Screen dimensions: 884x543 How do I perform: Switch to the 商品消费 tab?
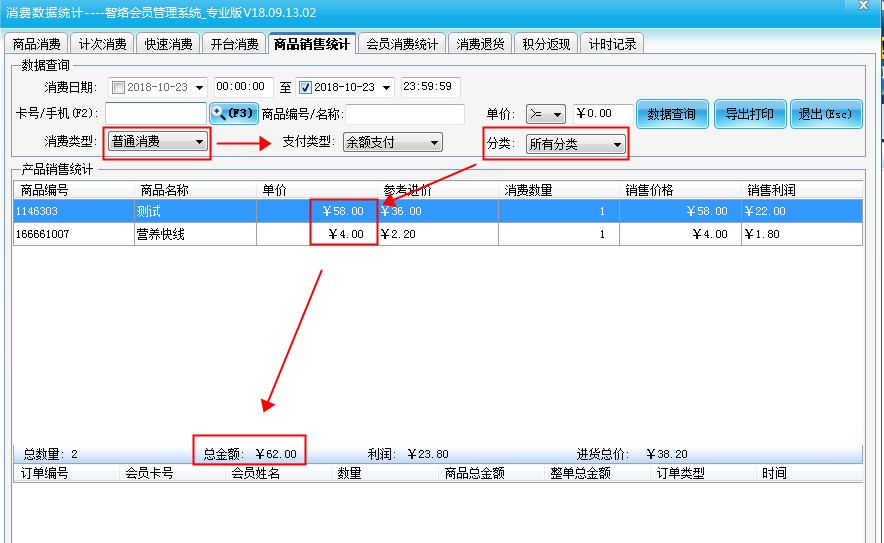tap(37, 44)
